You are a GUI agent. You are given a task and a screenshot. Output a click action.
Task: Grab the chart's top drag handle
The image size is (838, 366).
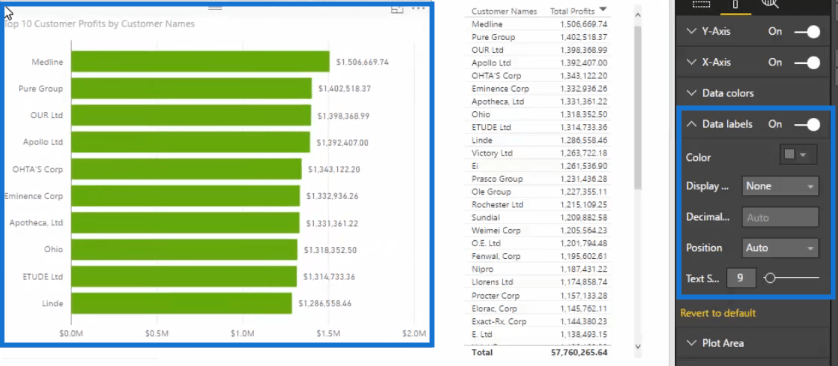(215, 7)
